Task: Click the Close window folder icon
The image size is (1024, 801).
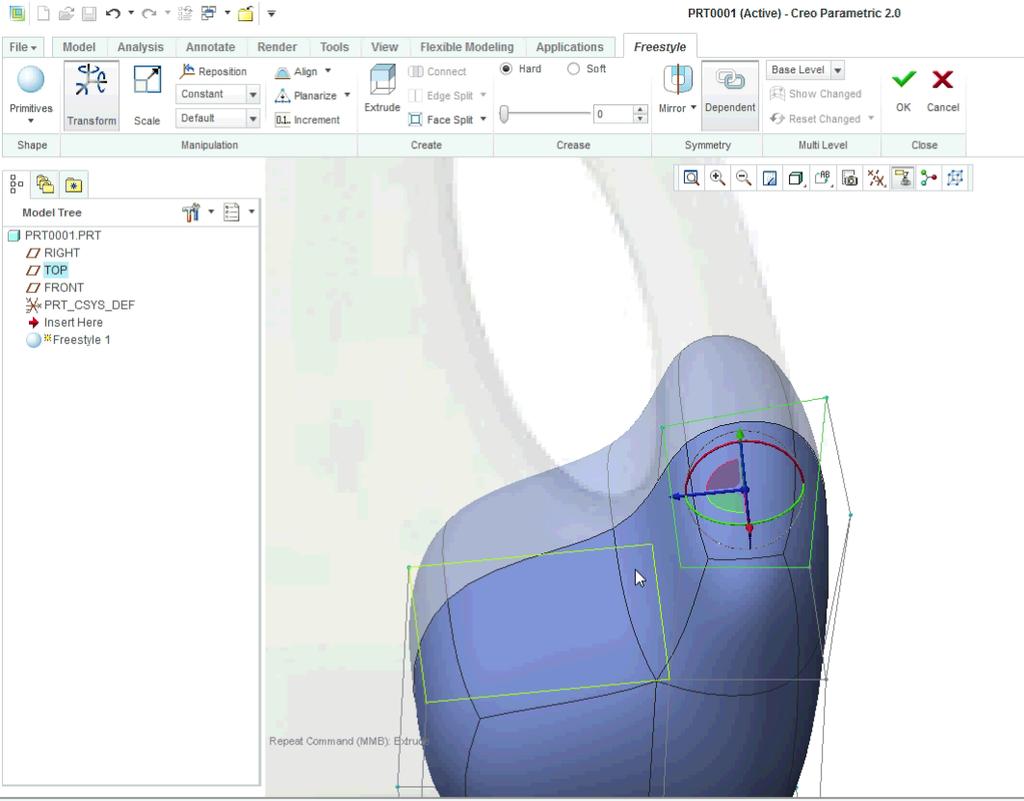Action: 246,13
